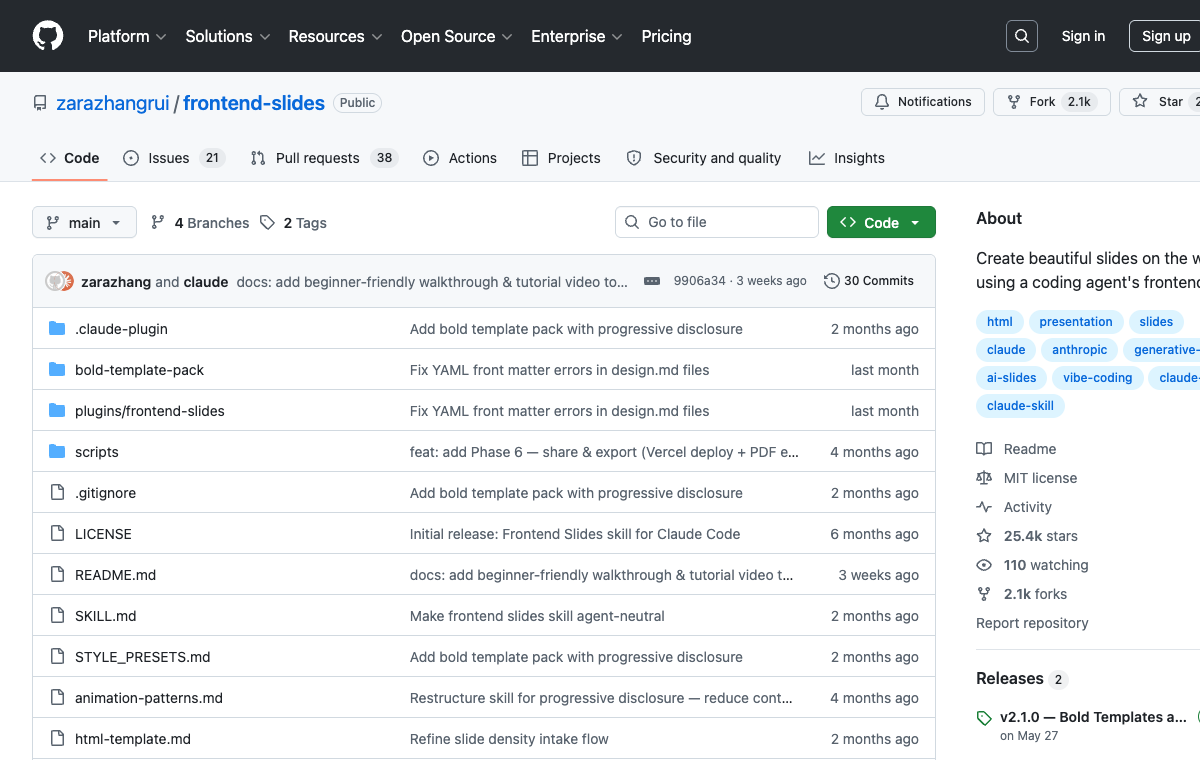Select the html topic tag

(1000, 322)
